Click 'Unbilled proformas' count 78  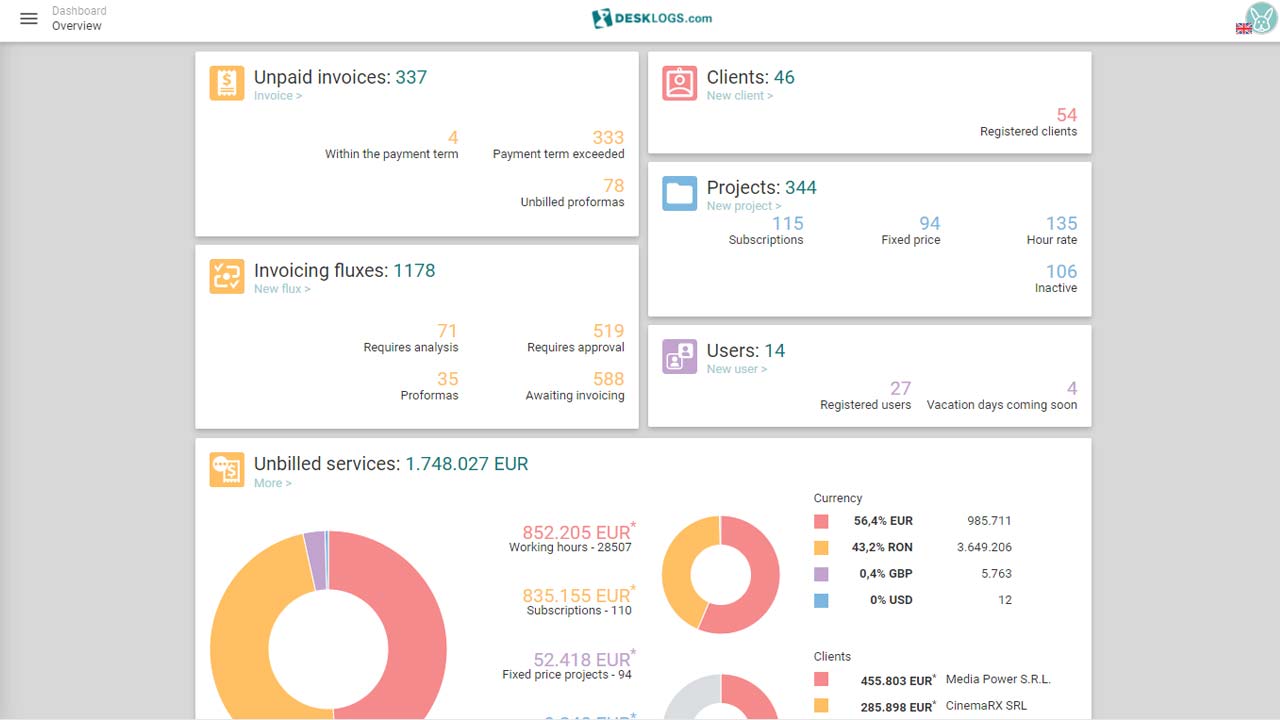tap(614, 185)
